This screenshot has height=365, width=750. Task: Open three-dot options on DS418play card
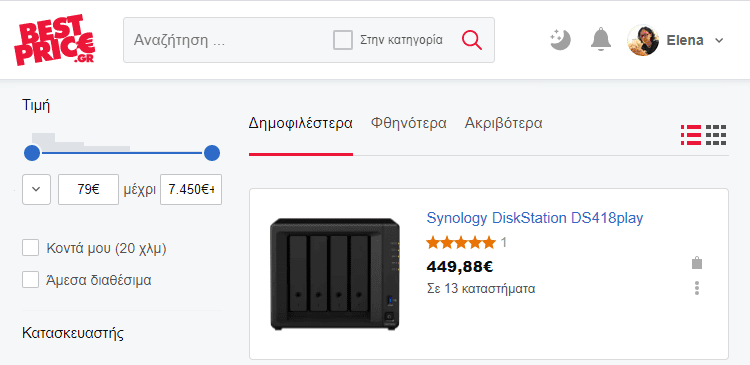click(x=697, y=288)
